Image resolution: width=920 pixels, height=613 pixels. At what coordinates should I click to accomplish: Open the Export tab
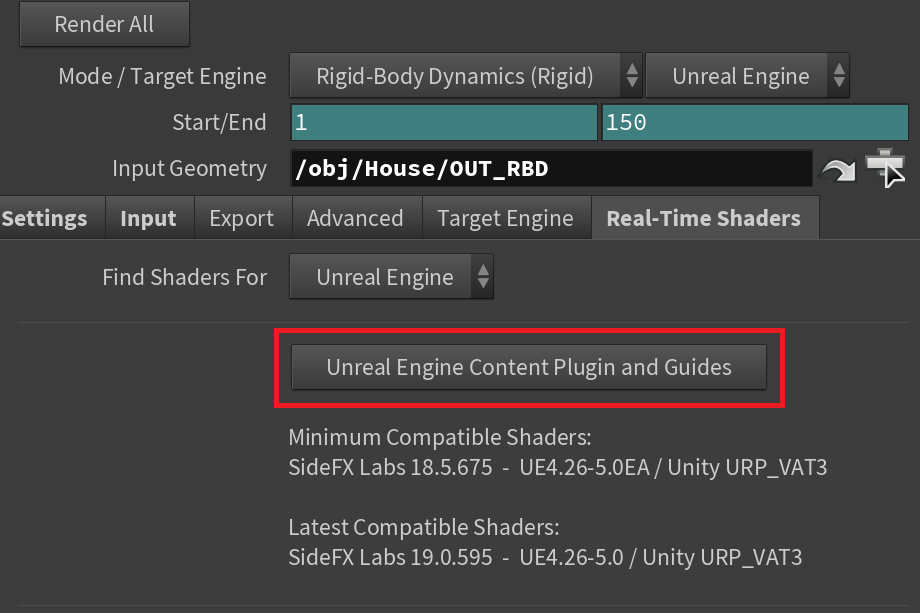(x=242, y=218)
